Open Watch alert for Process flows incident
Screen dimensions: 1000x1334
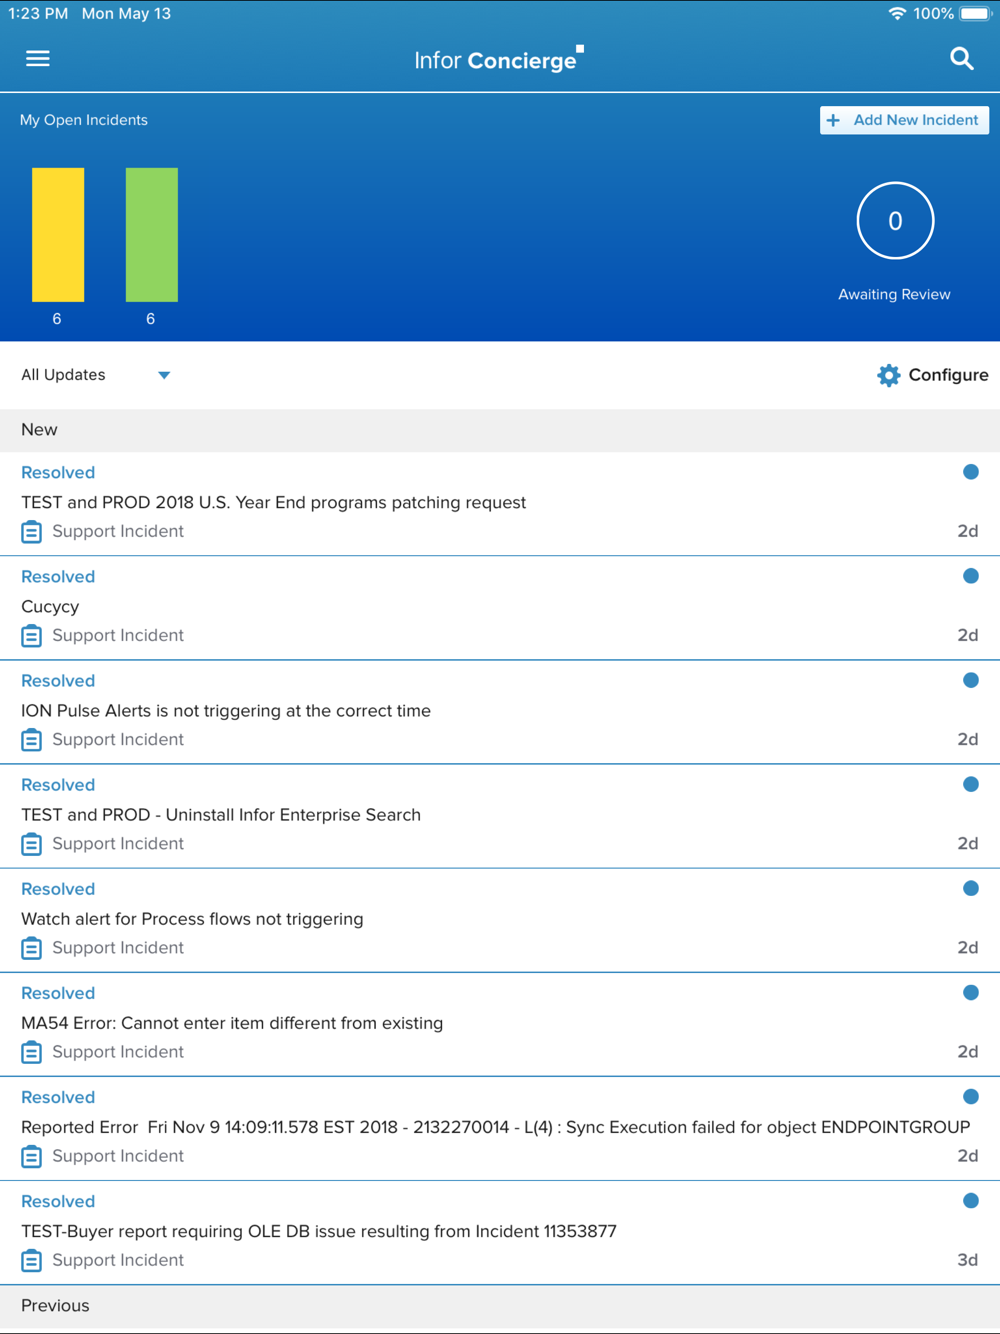pyautogui.click(x=500, y=919)
